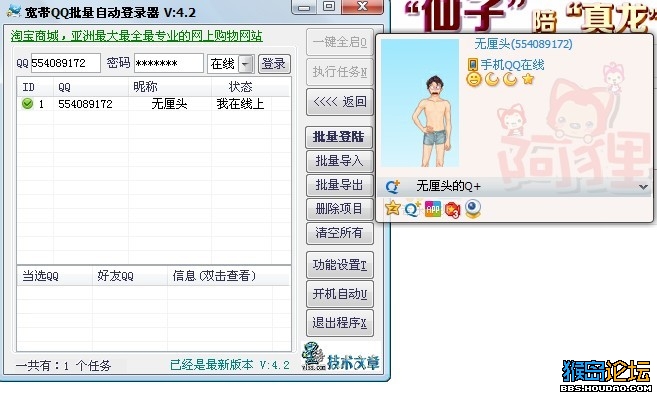
Task: Click the green online status icon in row 1
Action: [27, 104]
